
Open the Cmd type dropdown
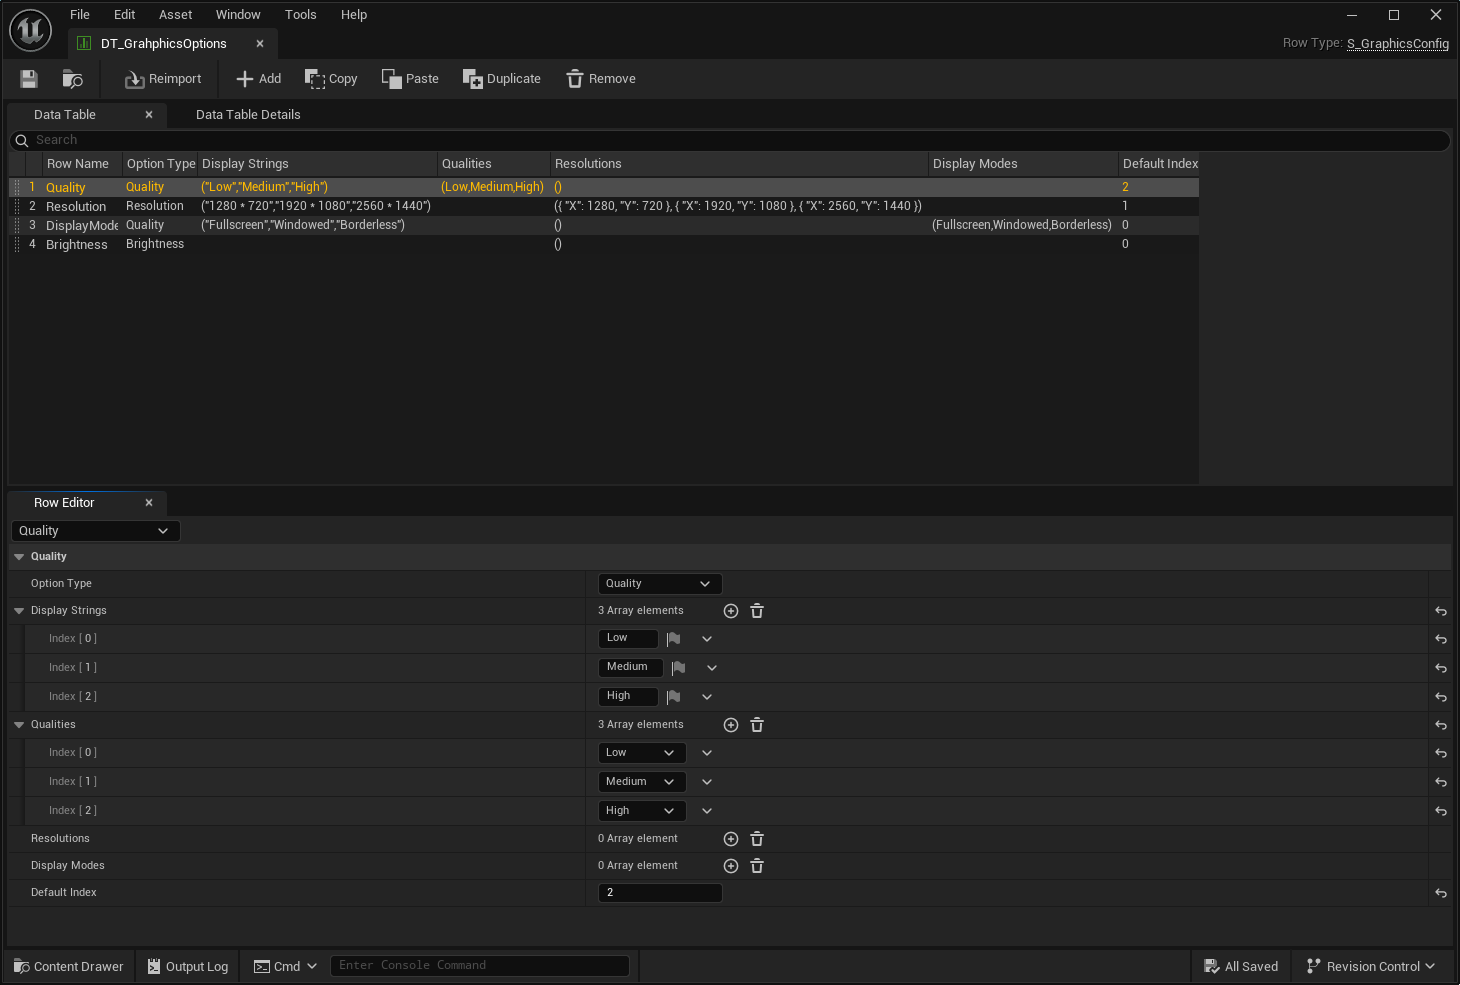coord(285,967)
